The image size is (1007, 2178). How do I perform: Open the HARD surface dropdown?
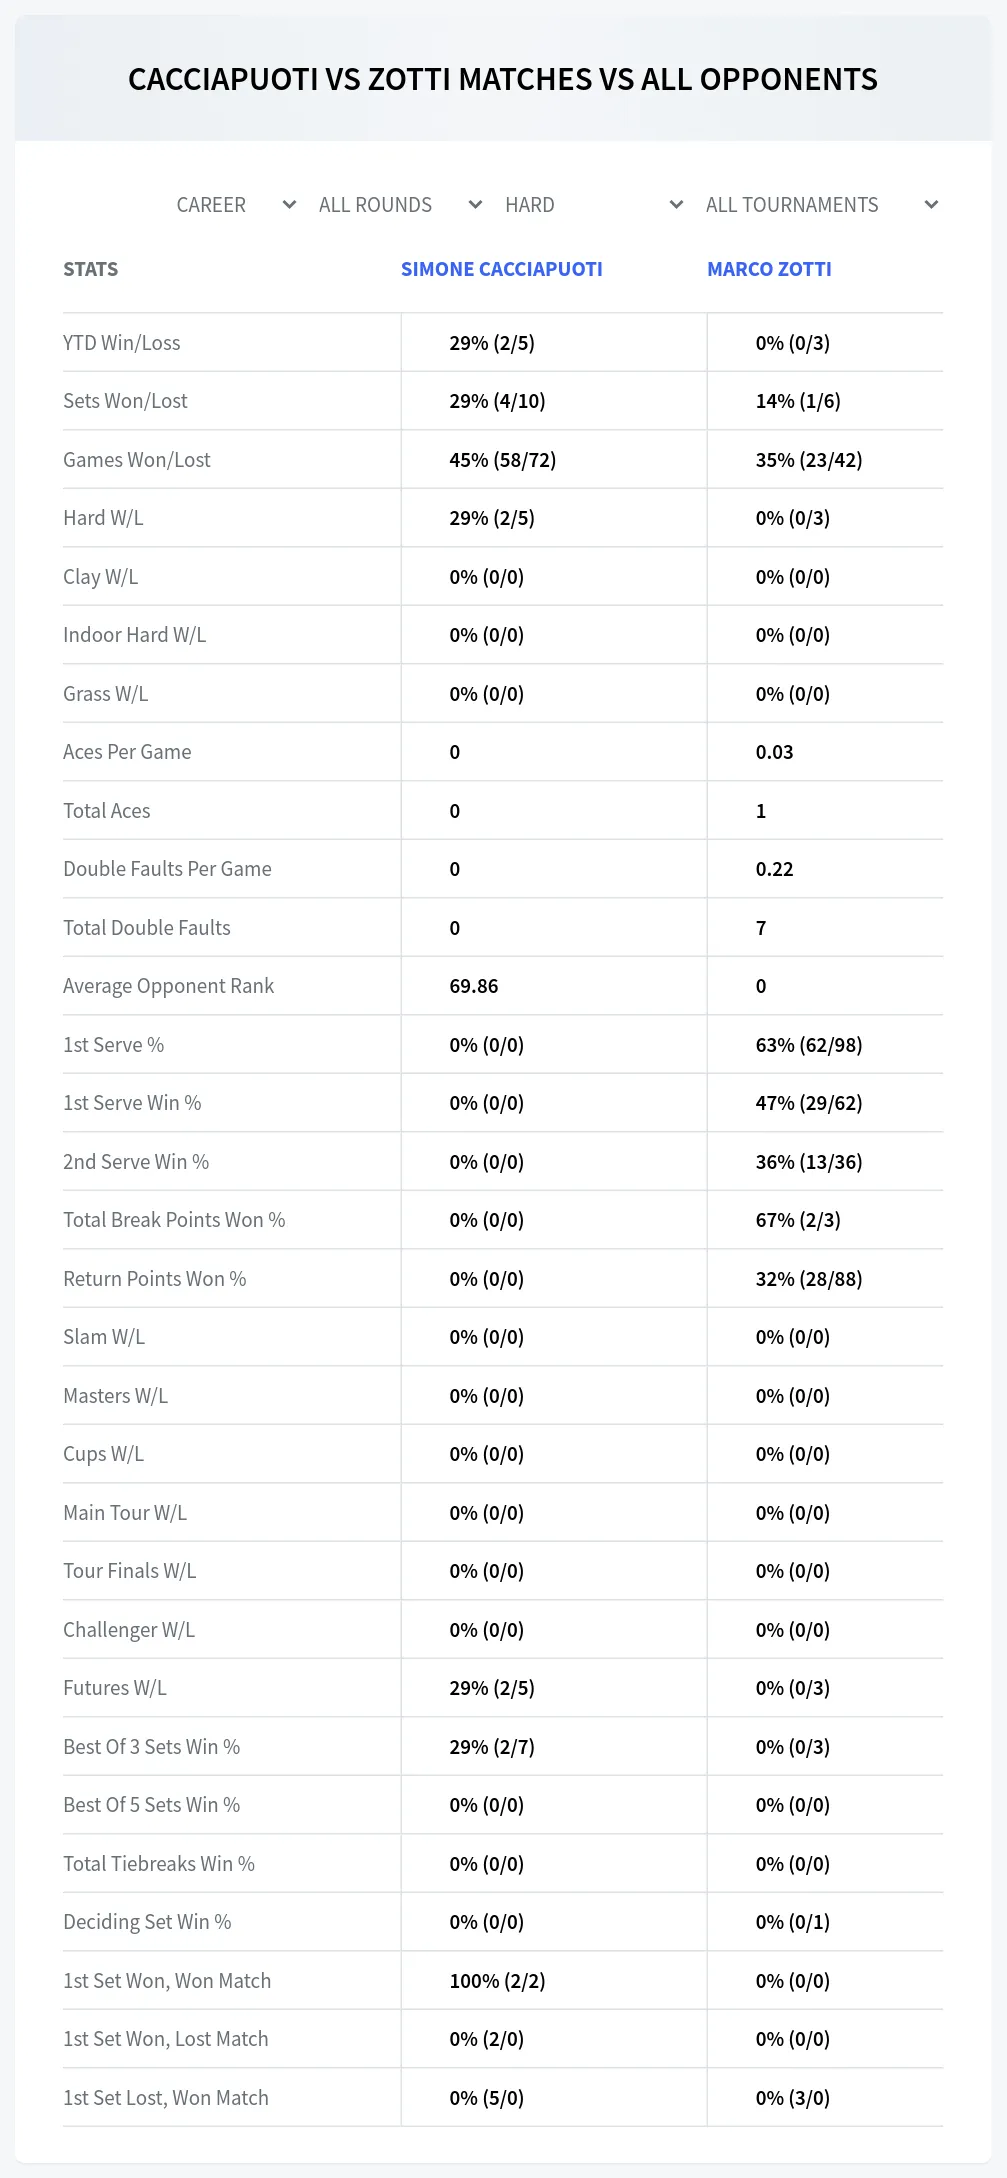(593, 205)
